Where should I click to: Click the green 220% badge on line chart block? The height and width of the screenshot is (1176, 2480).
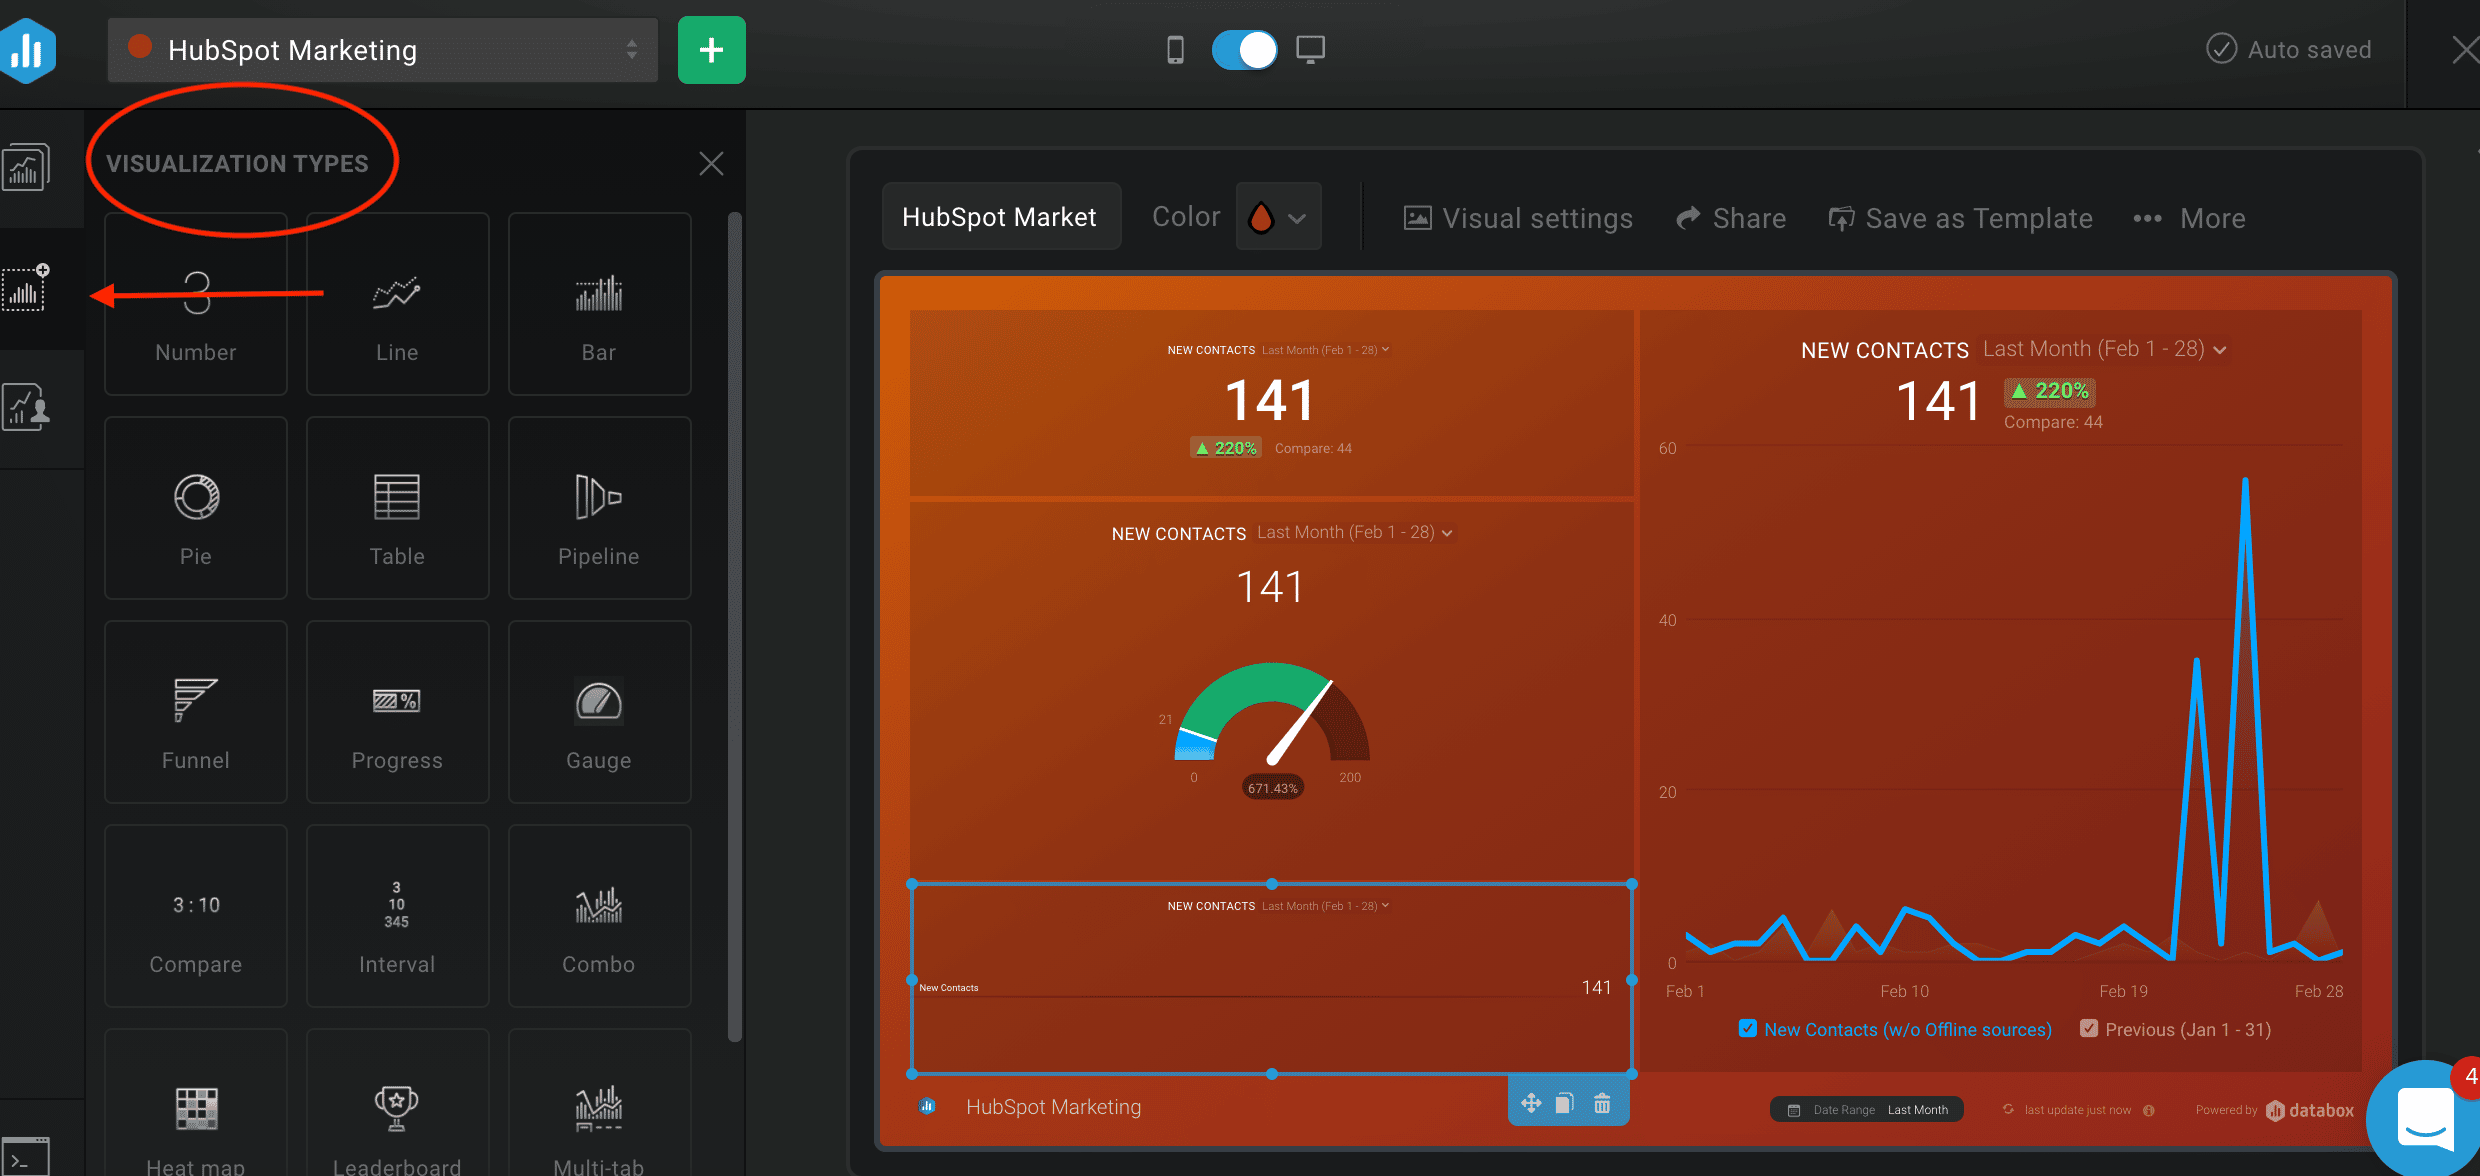[x=2050, y=391]
